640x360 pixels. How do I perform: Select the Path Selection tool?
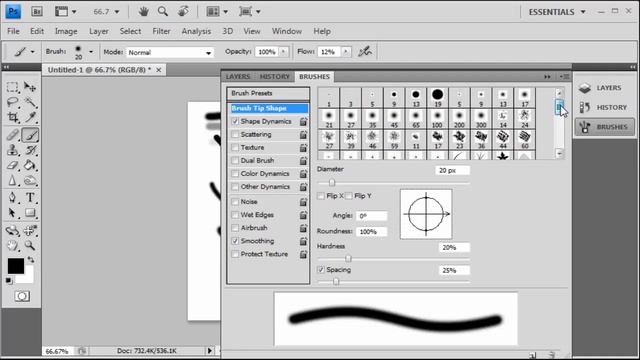(x=12, y=213)
